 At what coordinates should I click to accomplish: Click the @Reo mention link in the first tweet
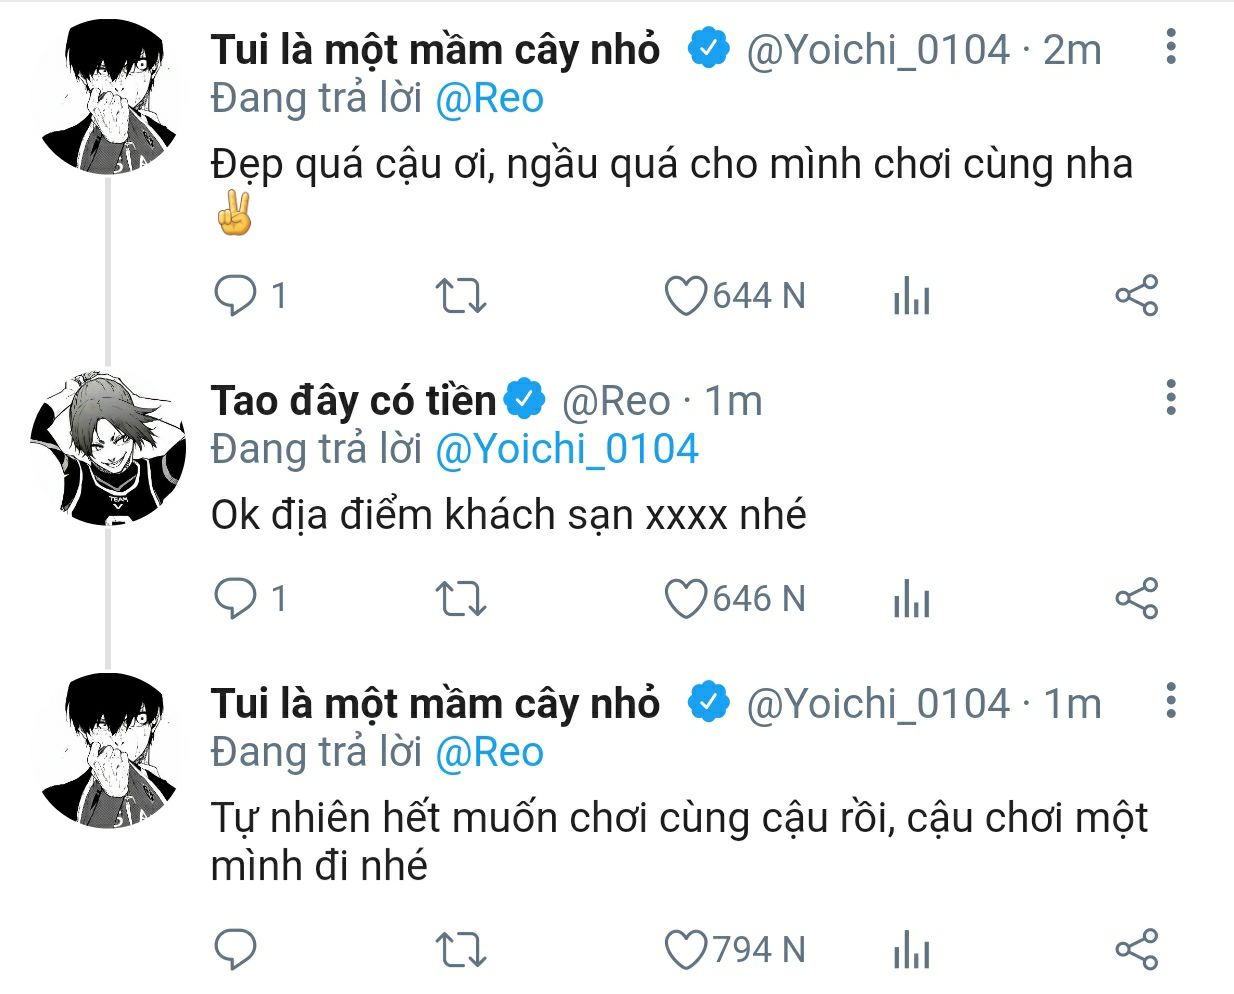489,99
